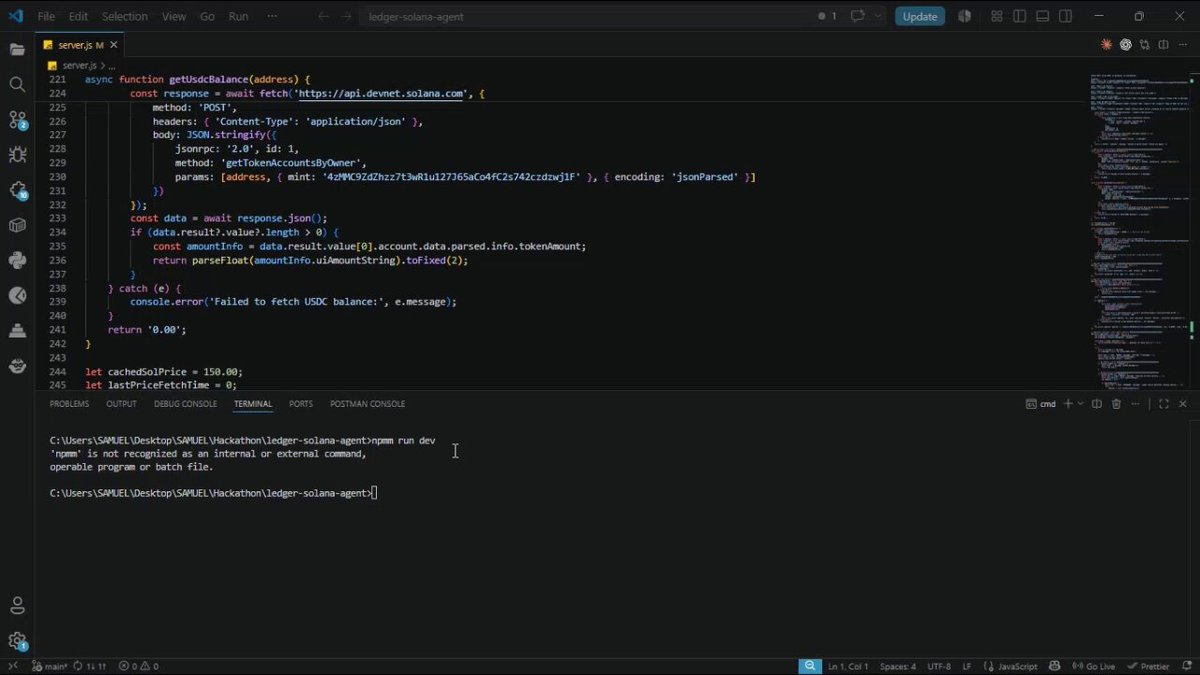
Task: Click the Prettier status bar item
Action: (1148, 666)
